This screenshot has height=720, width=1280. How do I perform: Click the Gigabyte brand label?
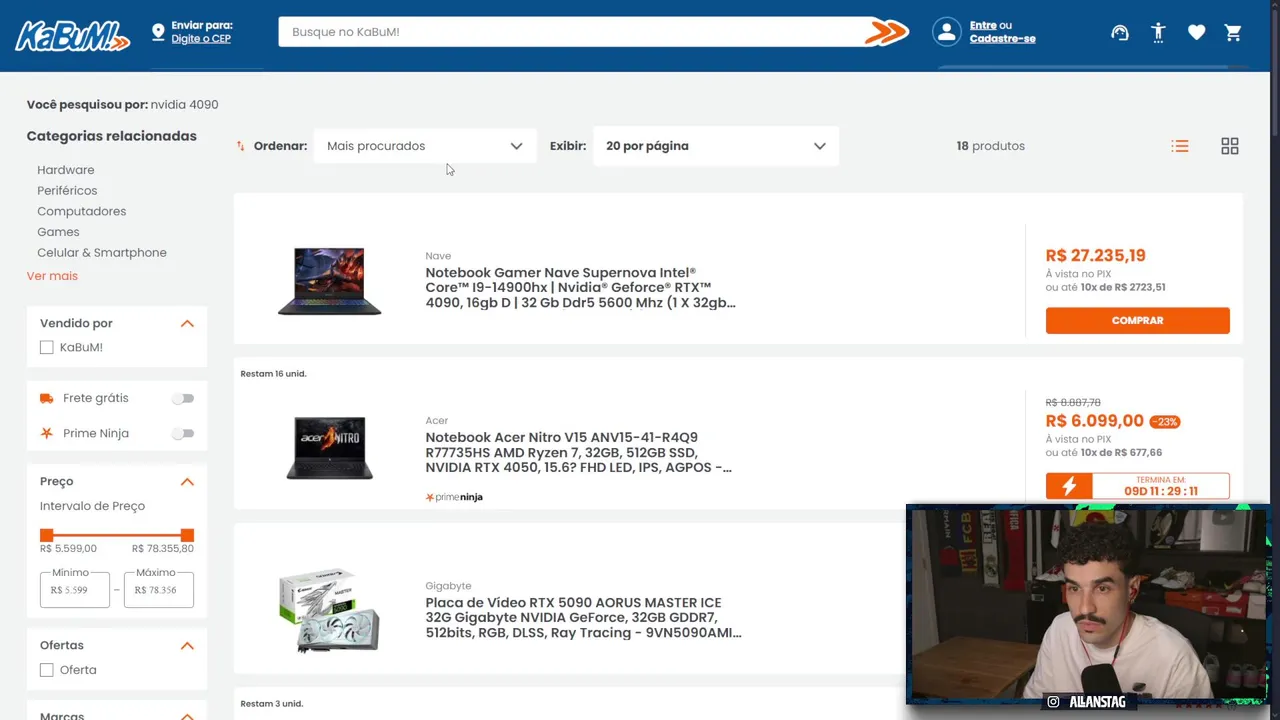tap(448, 586)
